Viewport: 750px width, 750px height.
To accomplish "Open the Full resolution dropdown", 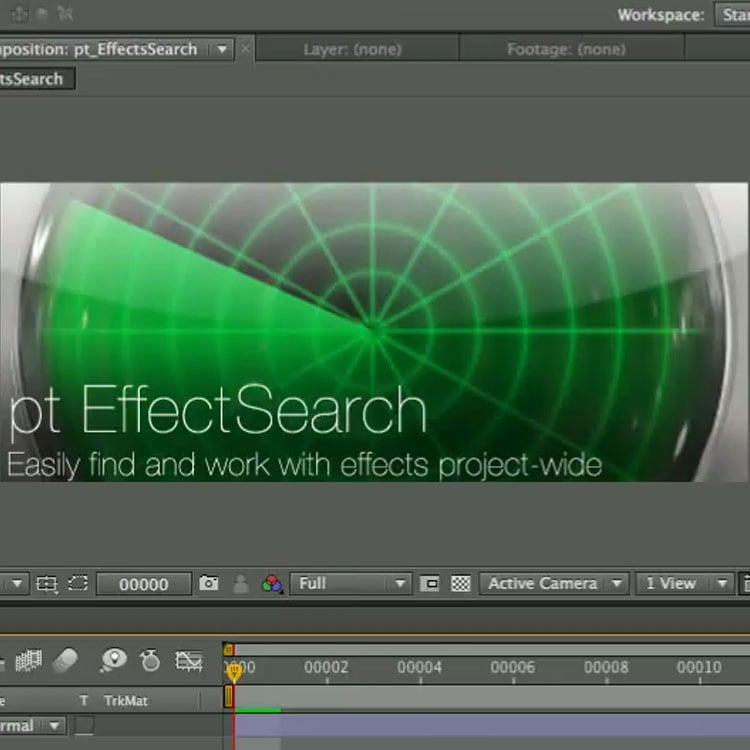I will click(351, 584).
